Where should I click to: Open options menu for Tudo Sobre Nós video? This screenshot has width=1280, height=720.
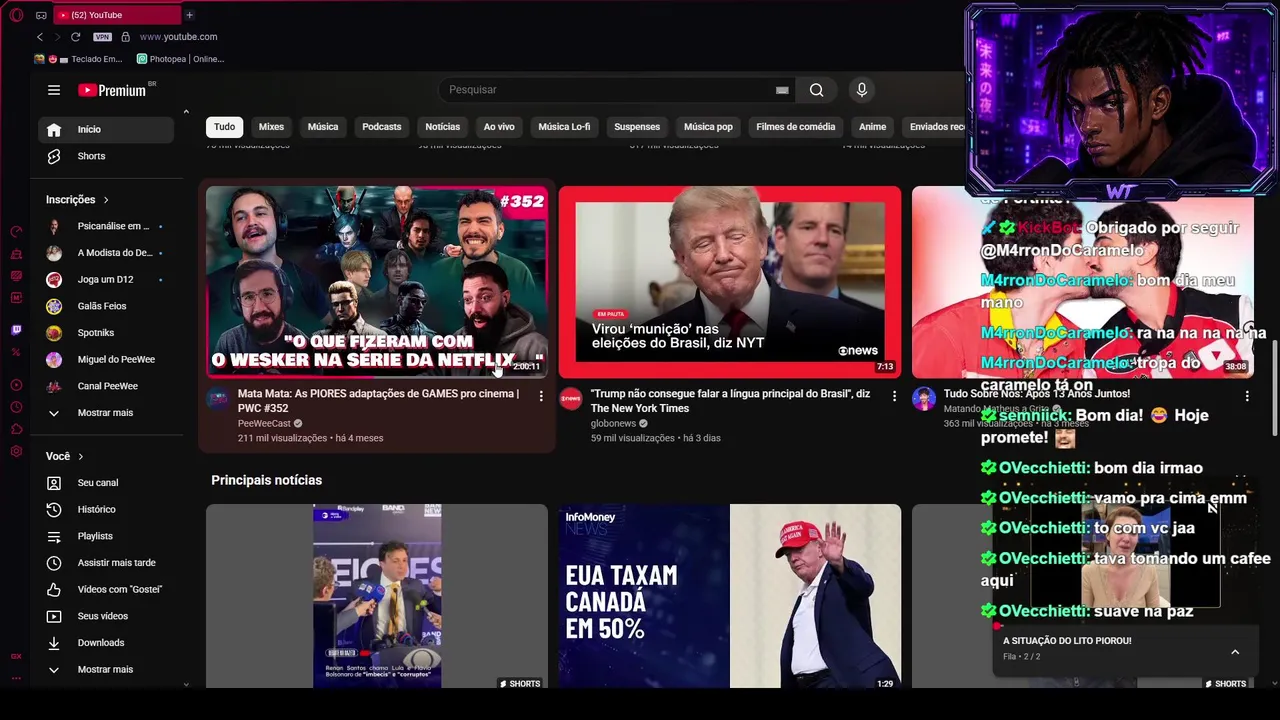coord(1247,397)
